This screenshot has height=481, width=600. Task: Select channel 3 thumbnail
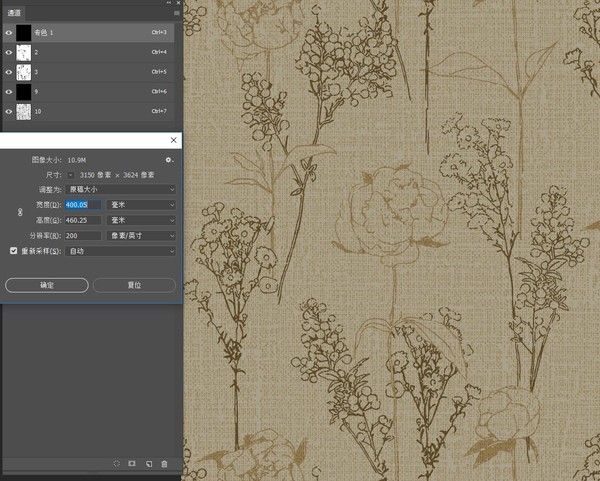pos(23,72)
